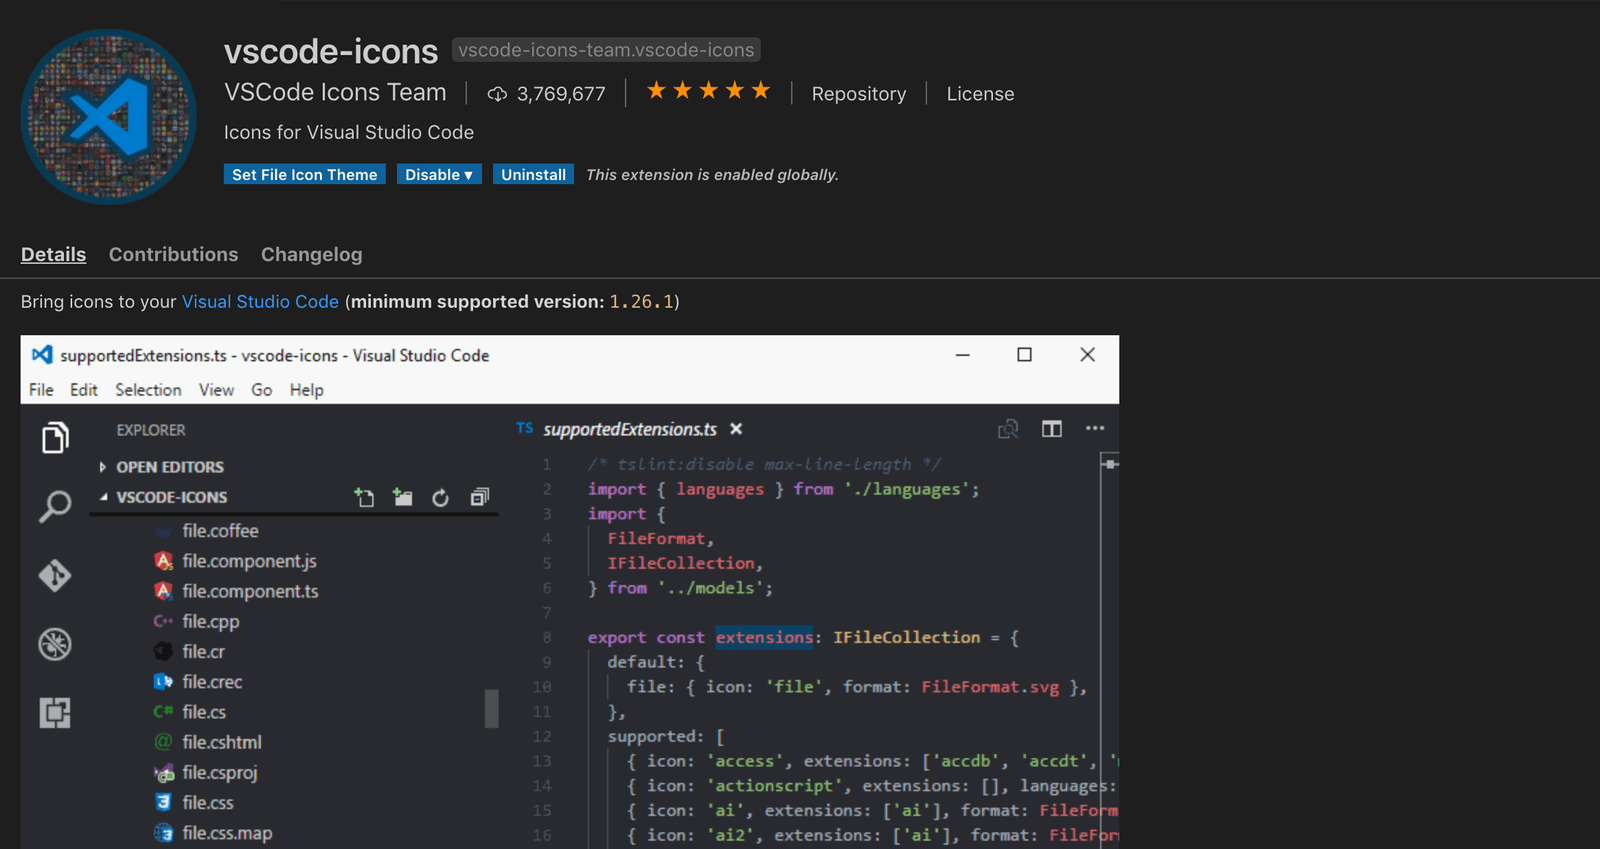Open the Disable dropdown
This screenshot has width=1600, height=849.
[439, 174]
